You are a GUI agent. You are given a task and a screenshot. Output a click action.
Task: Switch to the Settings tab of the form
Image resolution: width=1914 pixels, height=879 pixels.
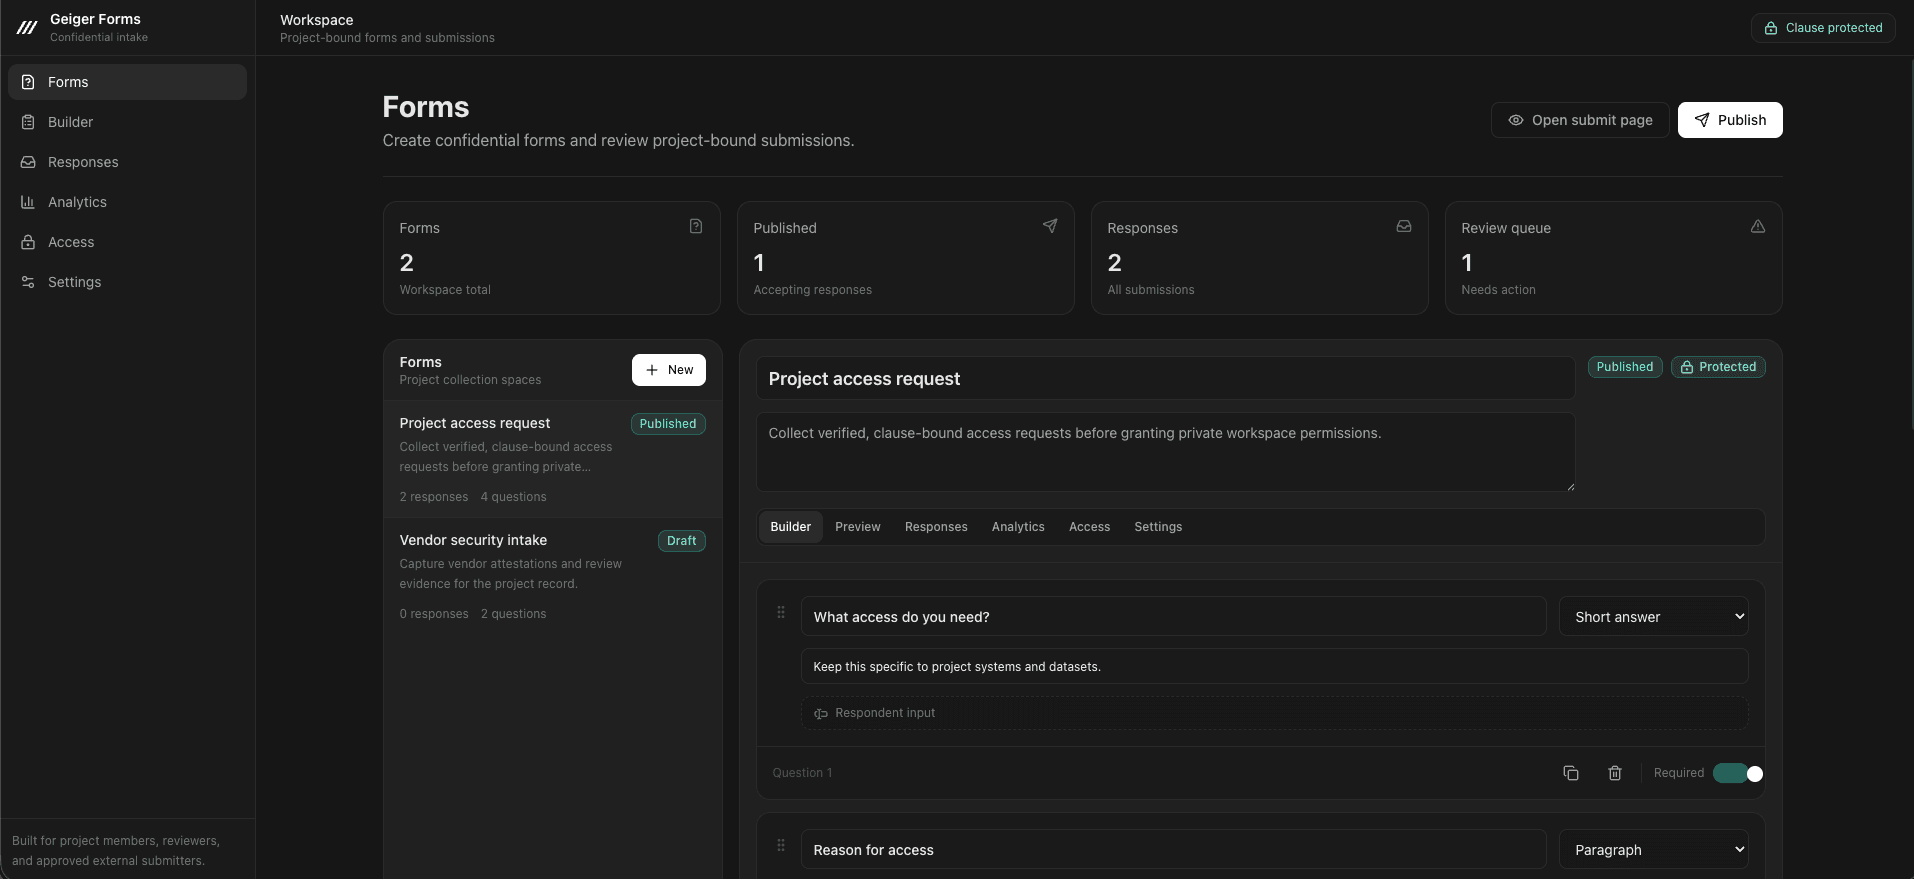pyautogui.click(x=1158, y=527)
